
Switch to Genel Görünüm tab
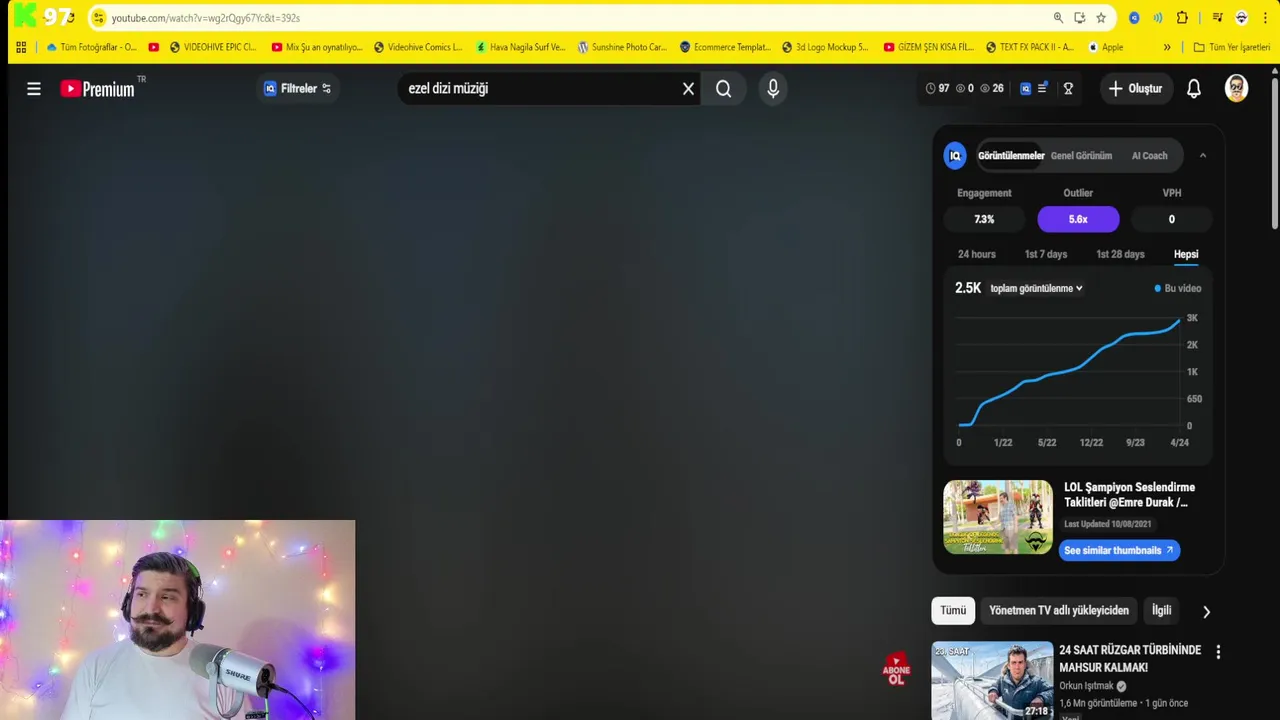(1081, 155)
